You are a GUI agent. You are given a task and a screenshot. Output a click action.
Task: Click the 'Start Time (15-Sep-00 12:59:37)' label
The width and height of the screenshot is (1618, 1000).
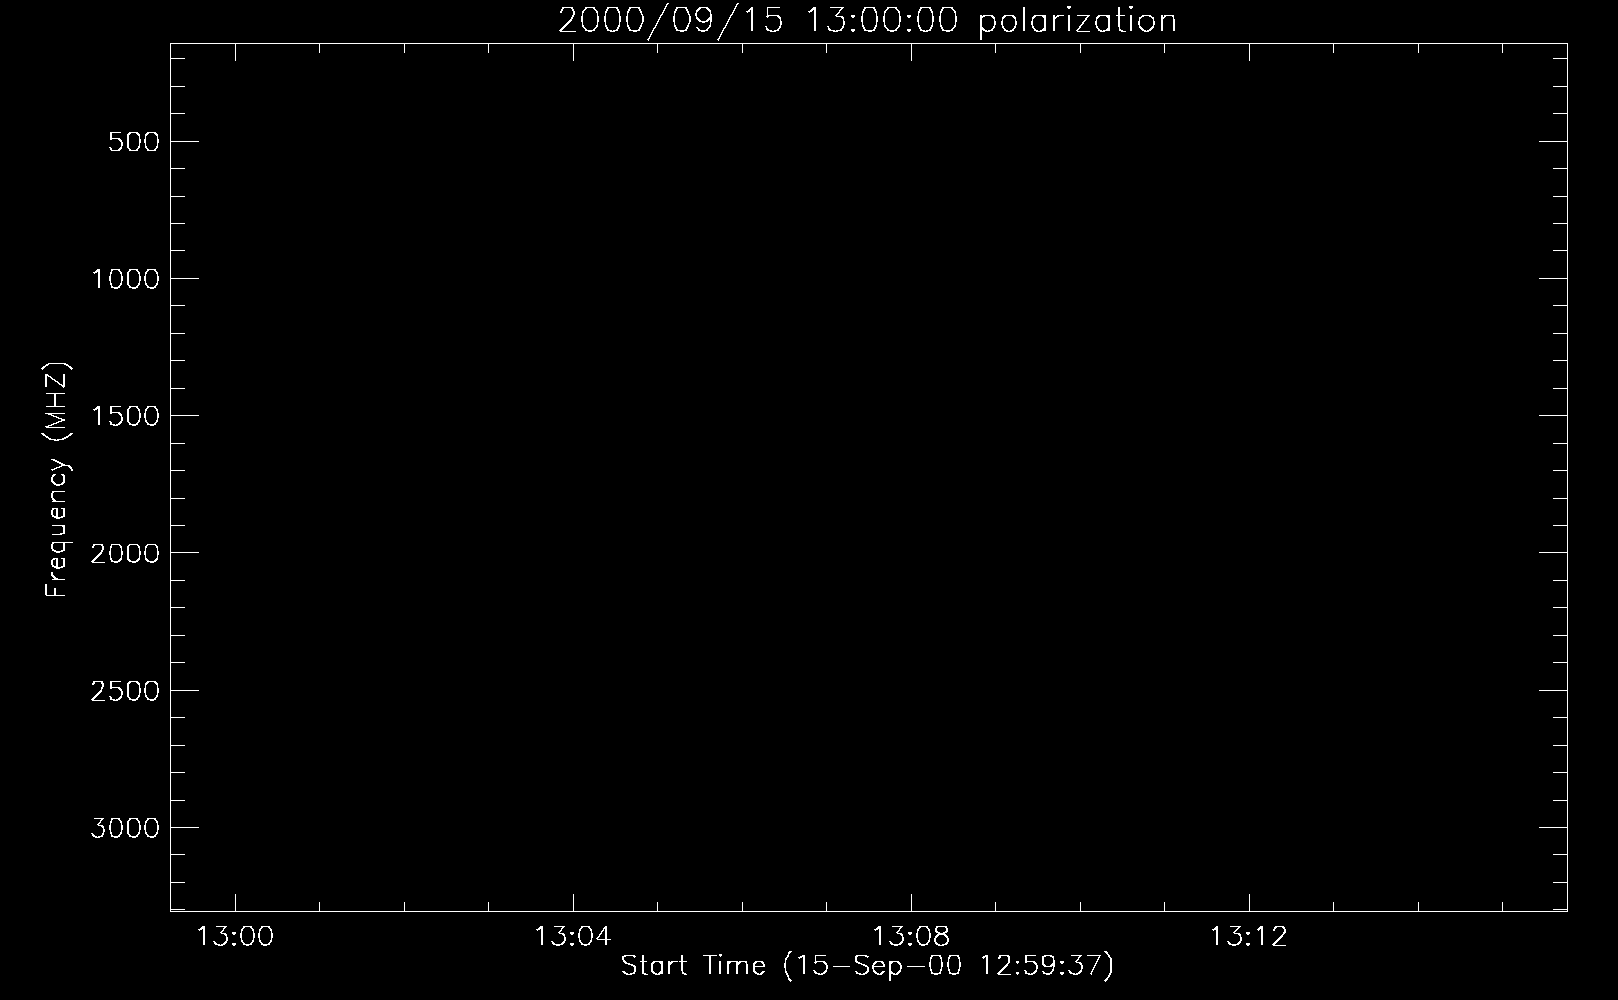pyautogui.click(x=867, y=966)
